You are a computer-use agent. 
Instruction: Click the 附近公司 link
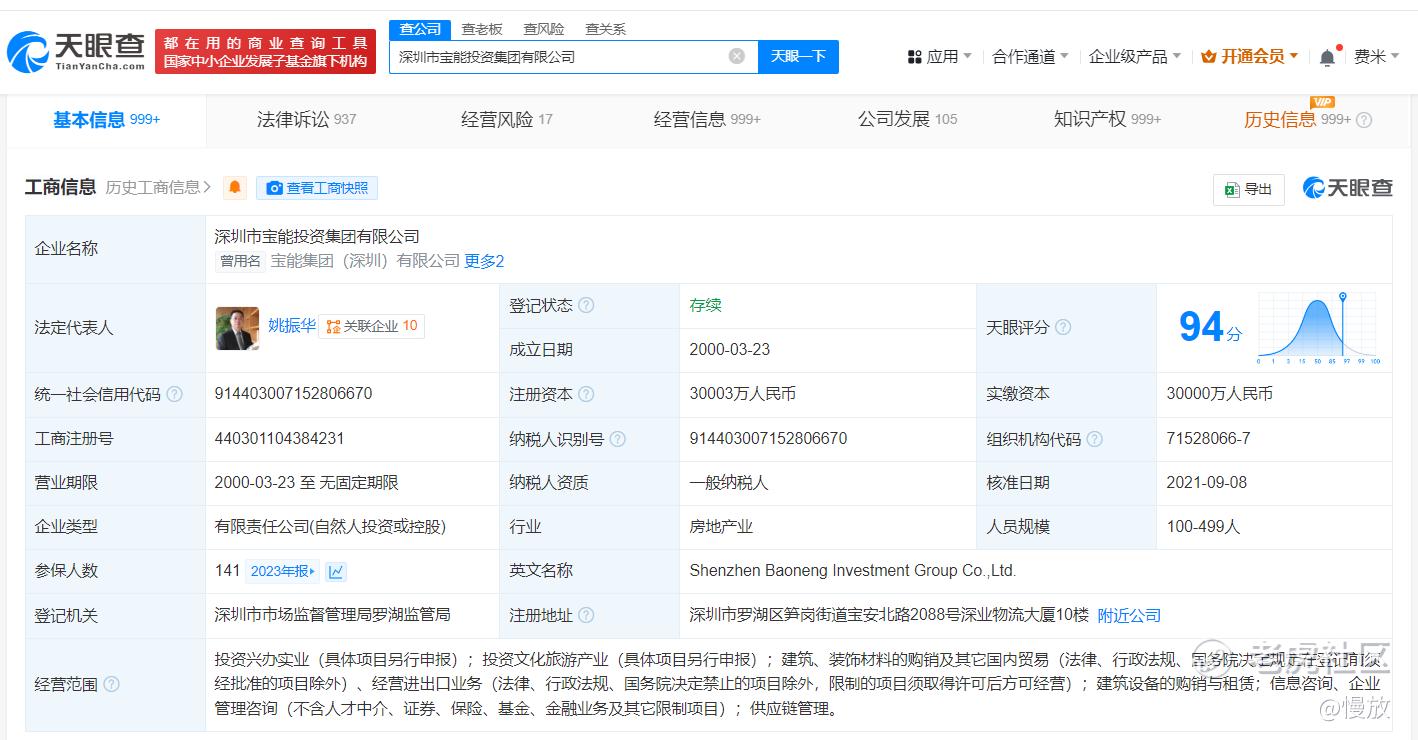click(1129, 615)
